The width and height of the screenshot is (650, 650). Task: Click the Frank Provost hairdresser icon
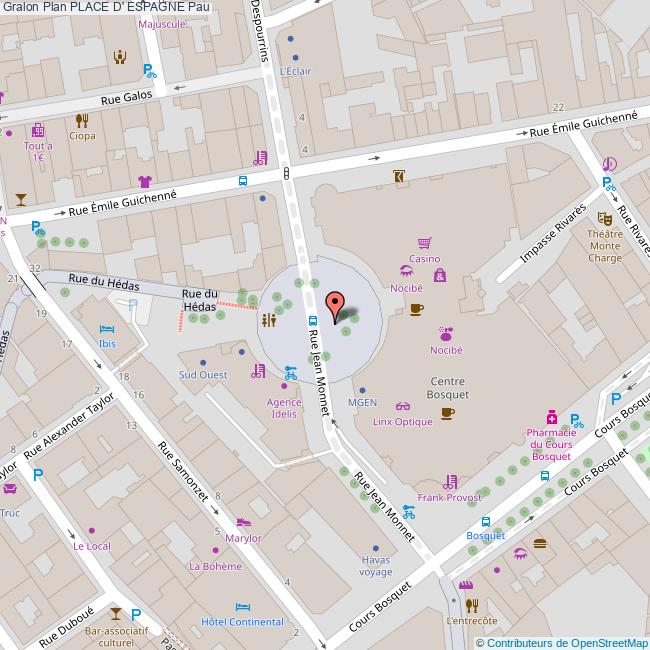pos(450,481)
